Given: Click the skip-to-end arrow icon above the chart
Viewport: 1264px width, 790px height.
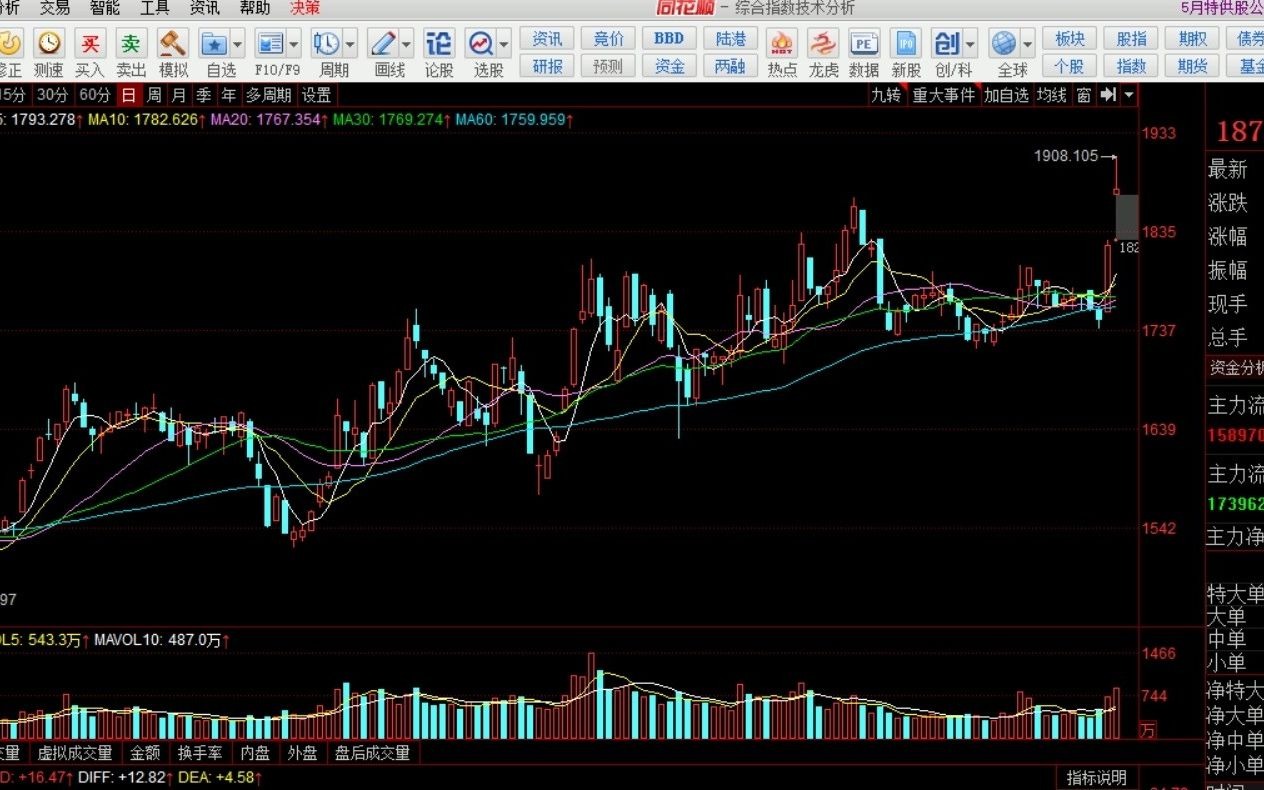Looking at the screenshot, I should click(x=1109, y=95).
